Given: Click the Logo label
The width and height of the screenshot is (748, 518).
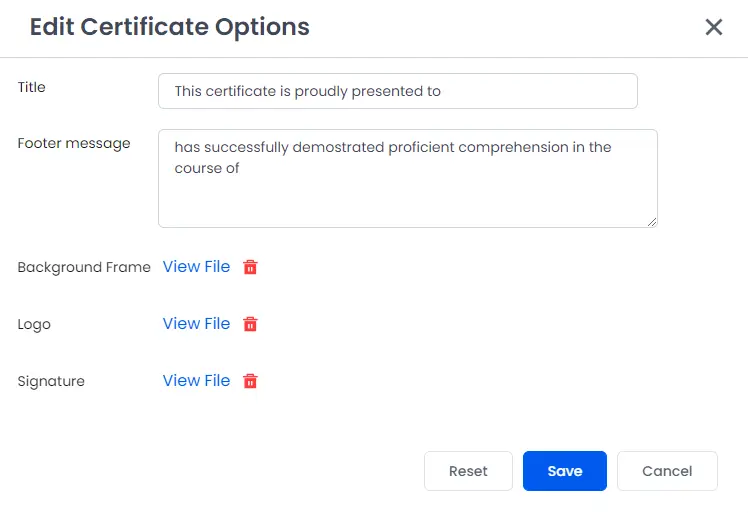Looking at the screenshot, I should click(x=34, y=325).
